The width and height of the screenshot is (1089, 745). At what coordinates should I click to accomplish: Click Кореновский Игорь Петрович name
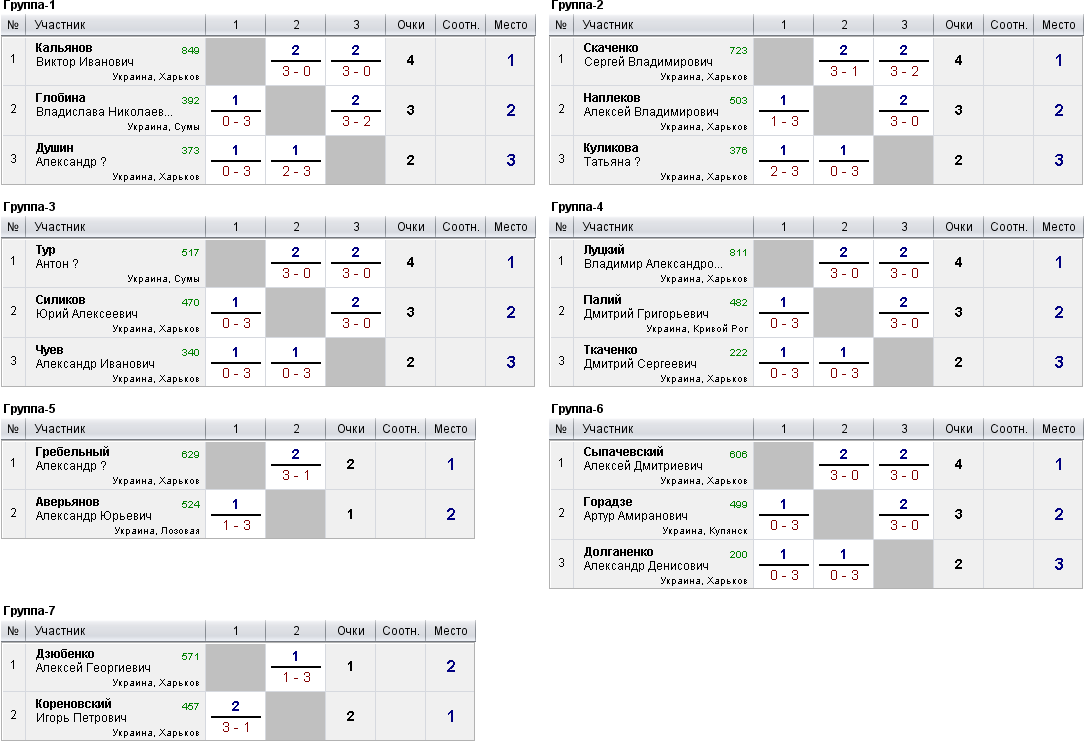[81, 711]
